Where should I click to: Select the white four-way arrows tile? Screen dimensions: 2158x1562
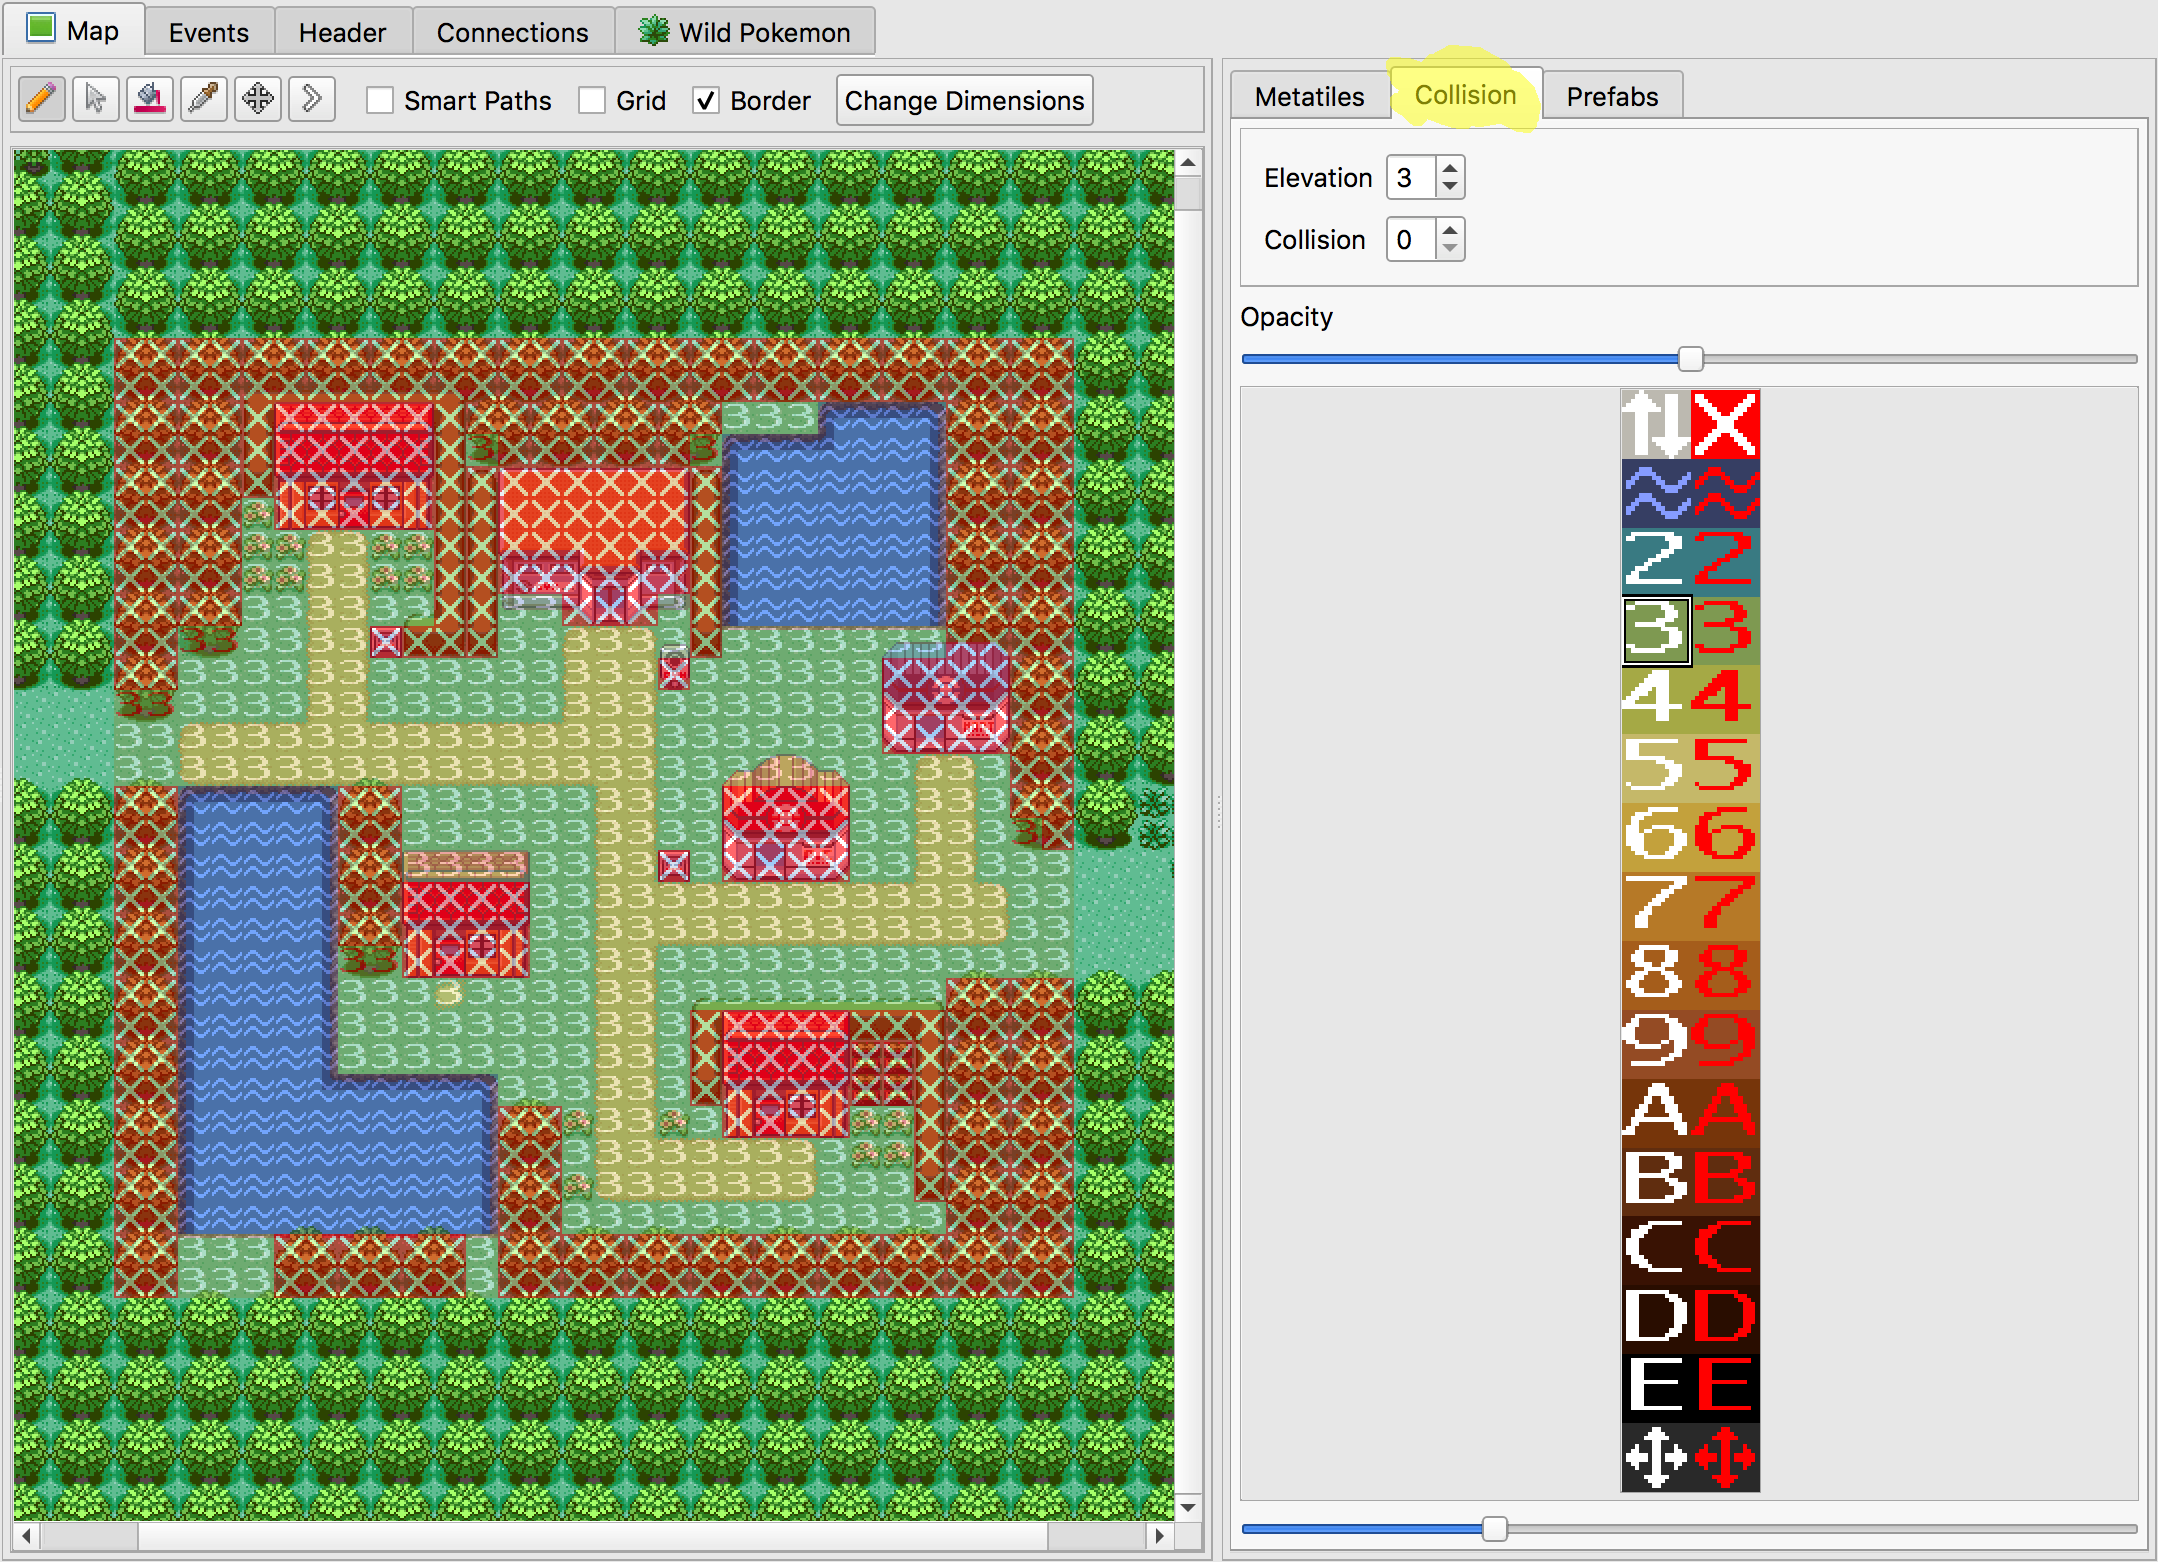1656,1458
